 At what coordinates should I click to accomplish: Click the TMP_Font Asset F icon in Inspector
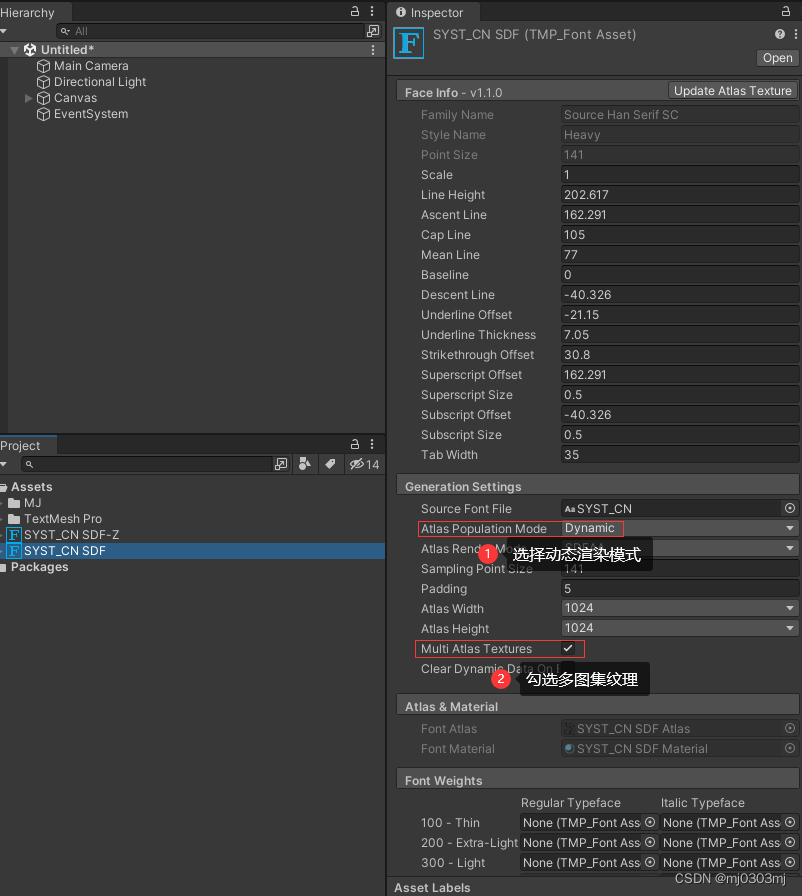[408, 43]
